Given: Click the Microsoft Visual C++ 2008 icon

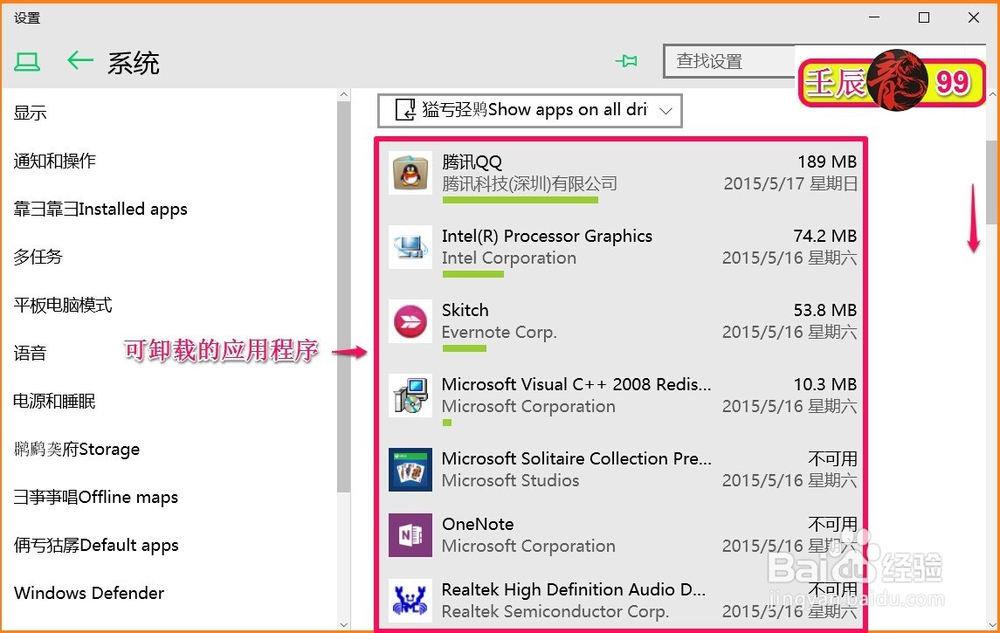Looking at the screenshot, I should 410,395.
